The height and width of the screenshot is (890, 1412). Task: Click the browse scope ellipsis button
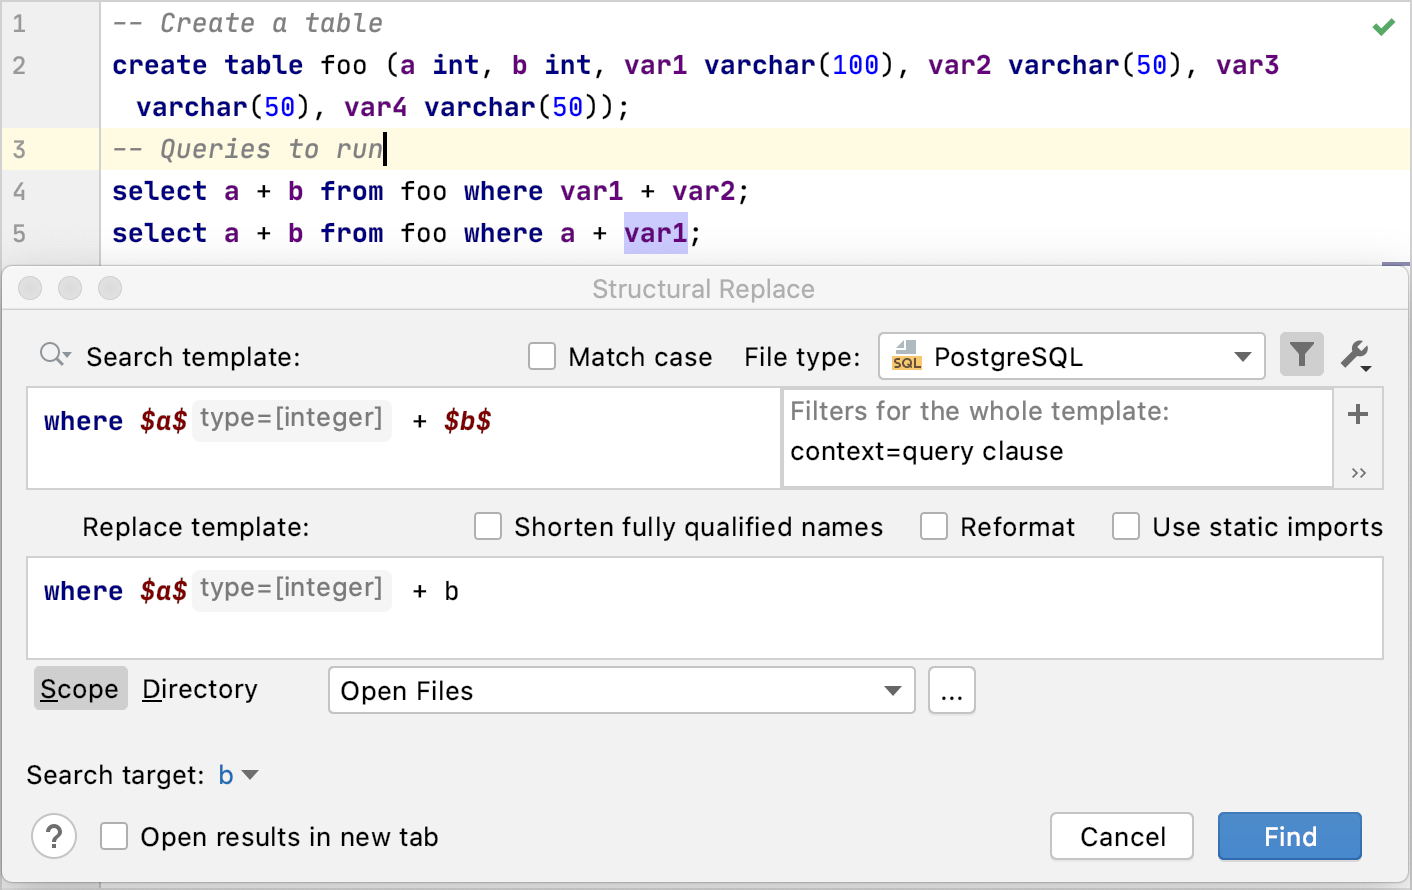click(951, 691)
